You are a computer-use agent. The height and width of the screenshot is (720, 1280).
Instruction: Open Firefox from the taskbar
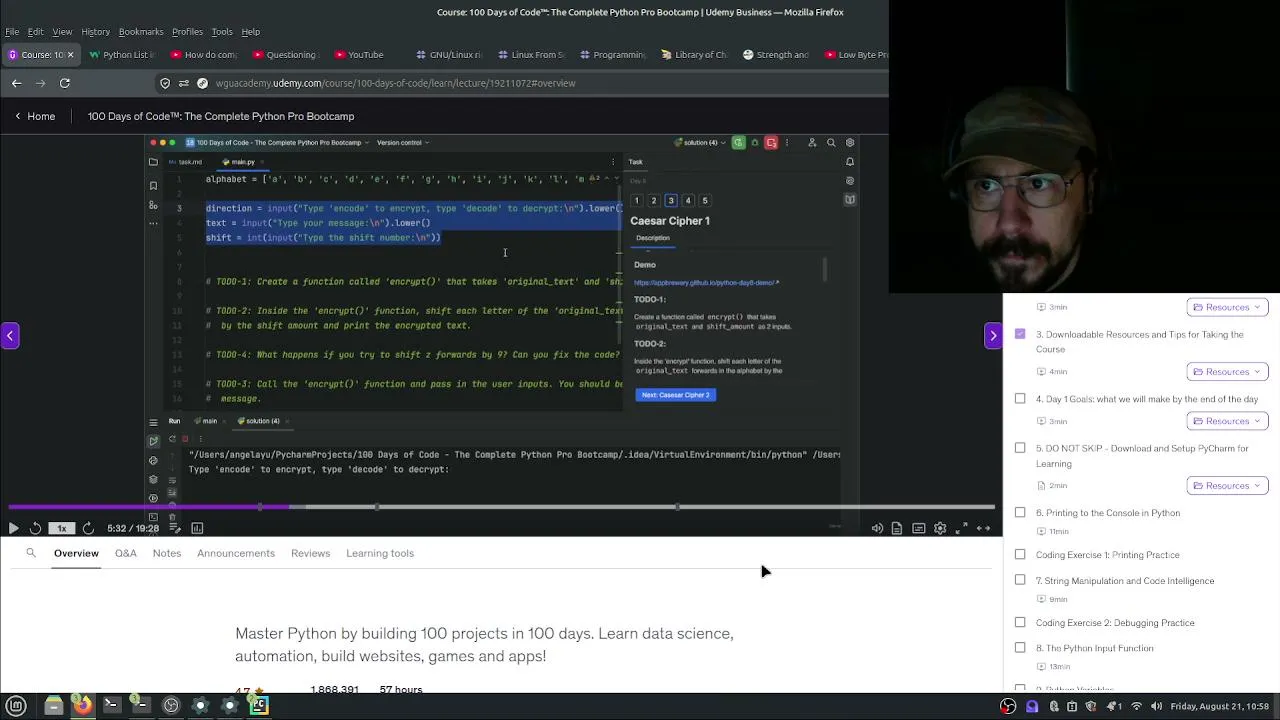(x=83, y=706)
